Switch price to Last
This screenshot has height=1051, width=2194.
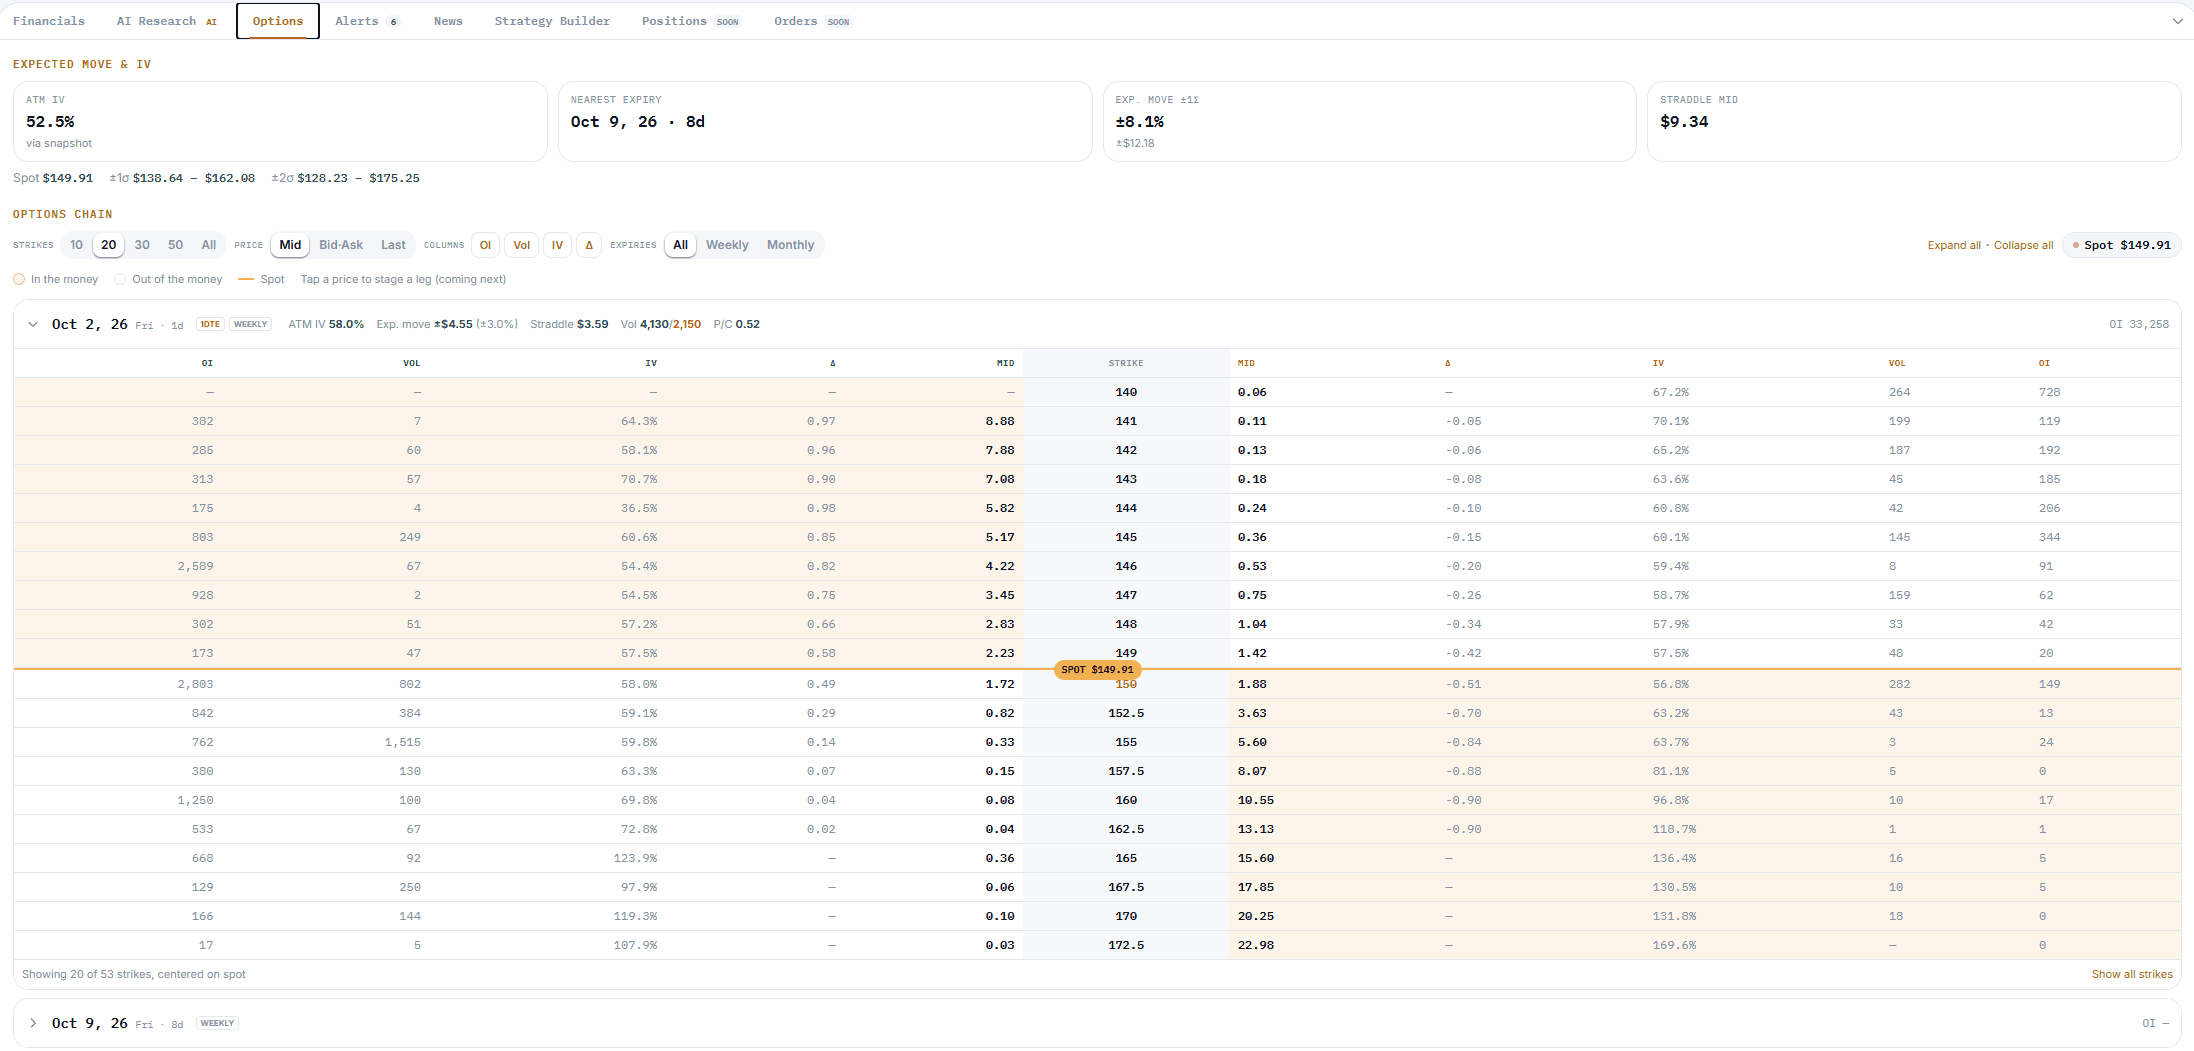coord(393,245)
